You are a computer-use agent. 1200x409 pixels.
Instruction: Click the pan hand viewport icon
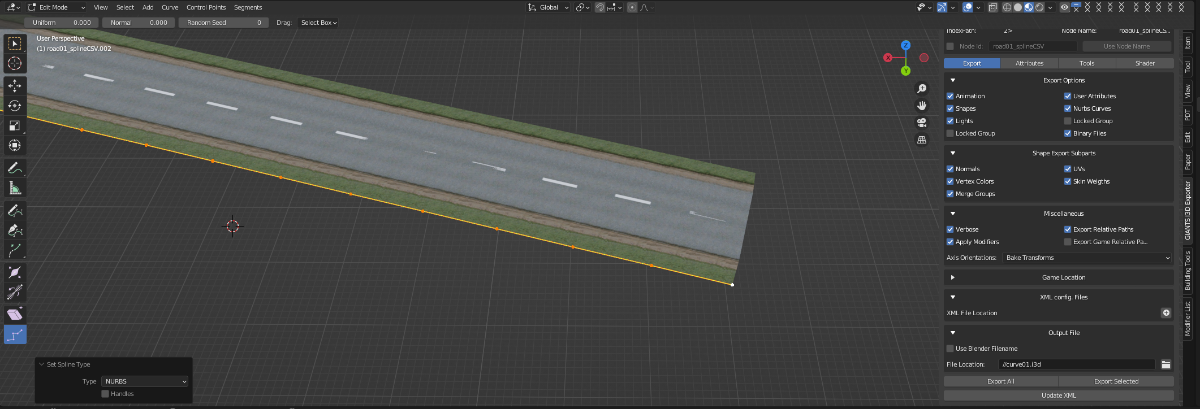pos(921,105)
